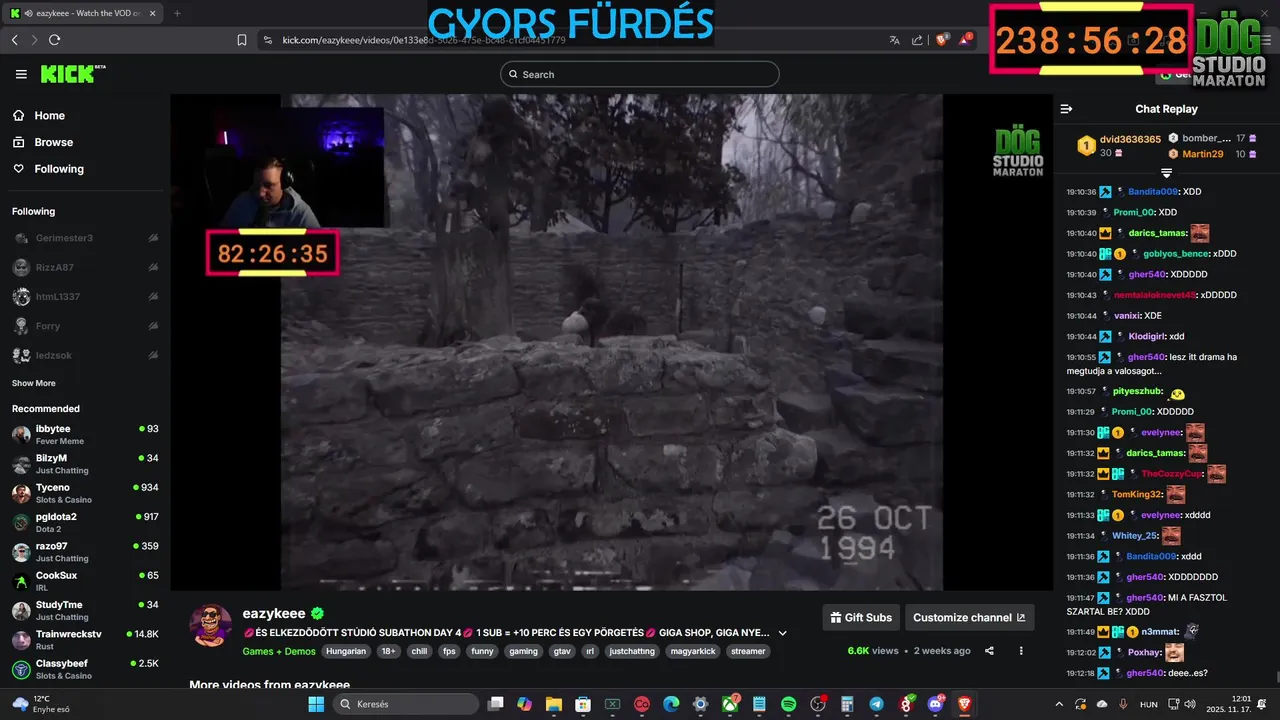
Task: Open followed channel ledzsok
Action: pyautogui.click(x=85, y=355)
